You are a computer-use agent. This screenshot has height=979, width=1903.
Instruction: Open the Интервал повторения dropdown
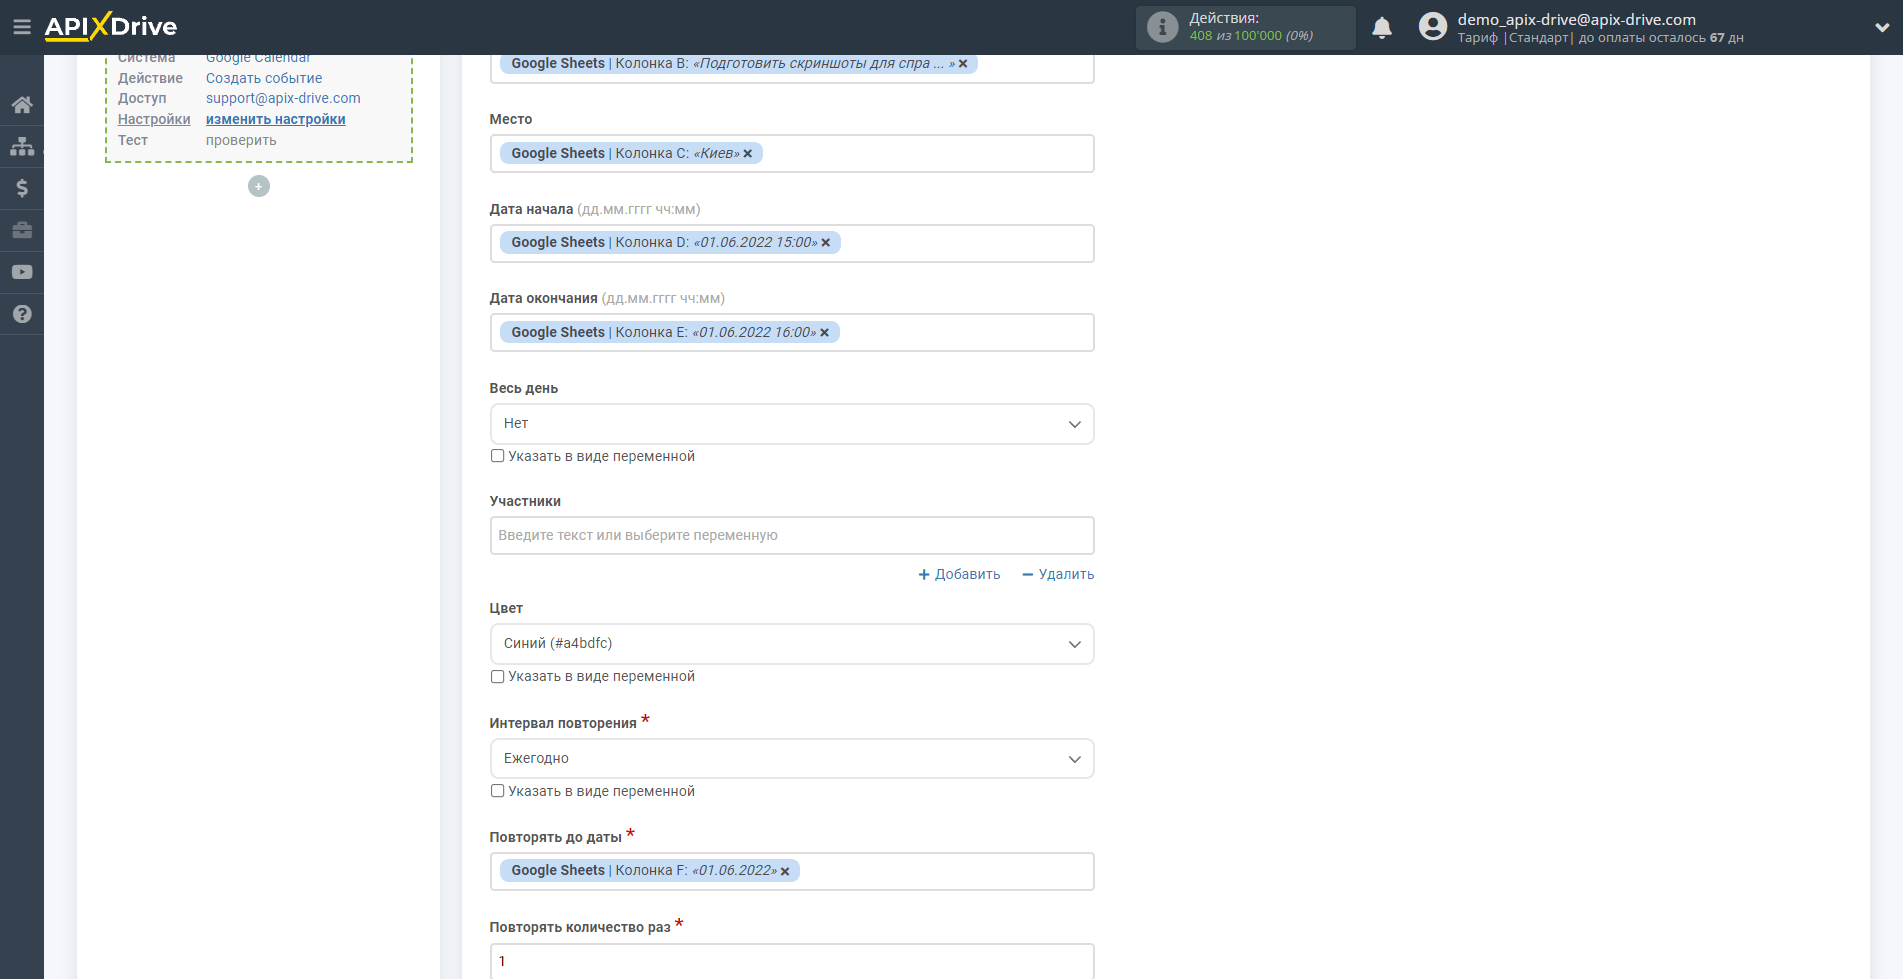[x=792, y=759]
